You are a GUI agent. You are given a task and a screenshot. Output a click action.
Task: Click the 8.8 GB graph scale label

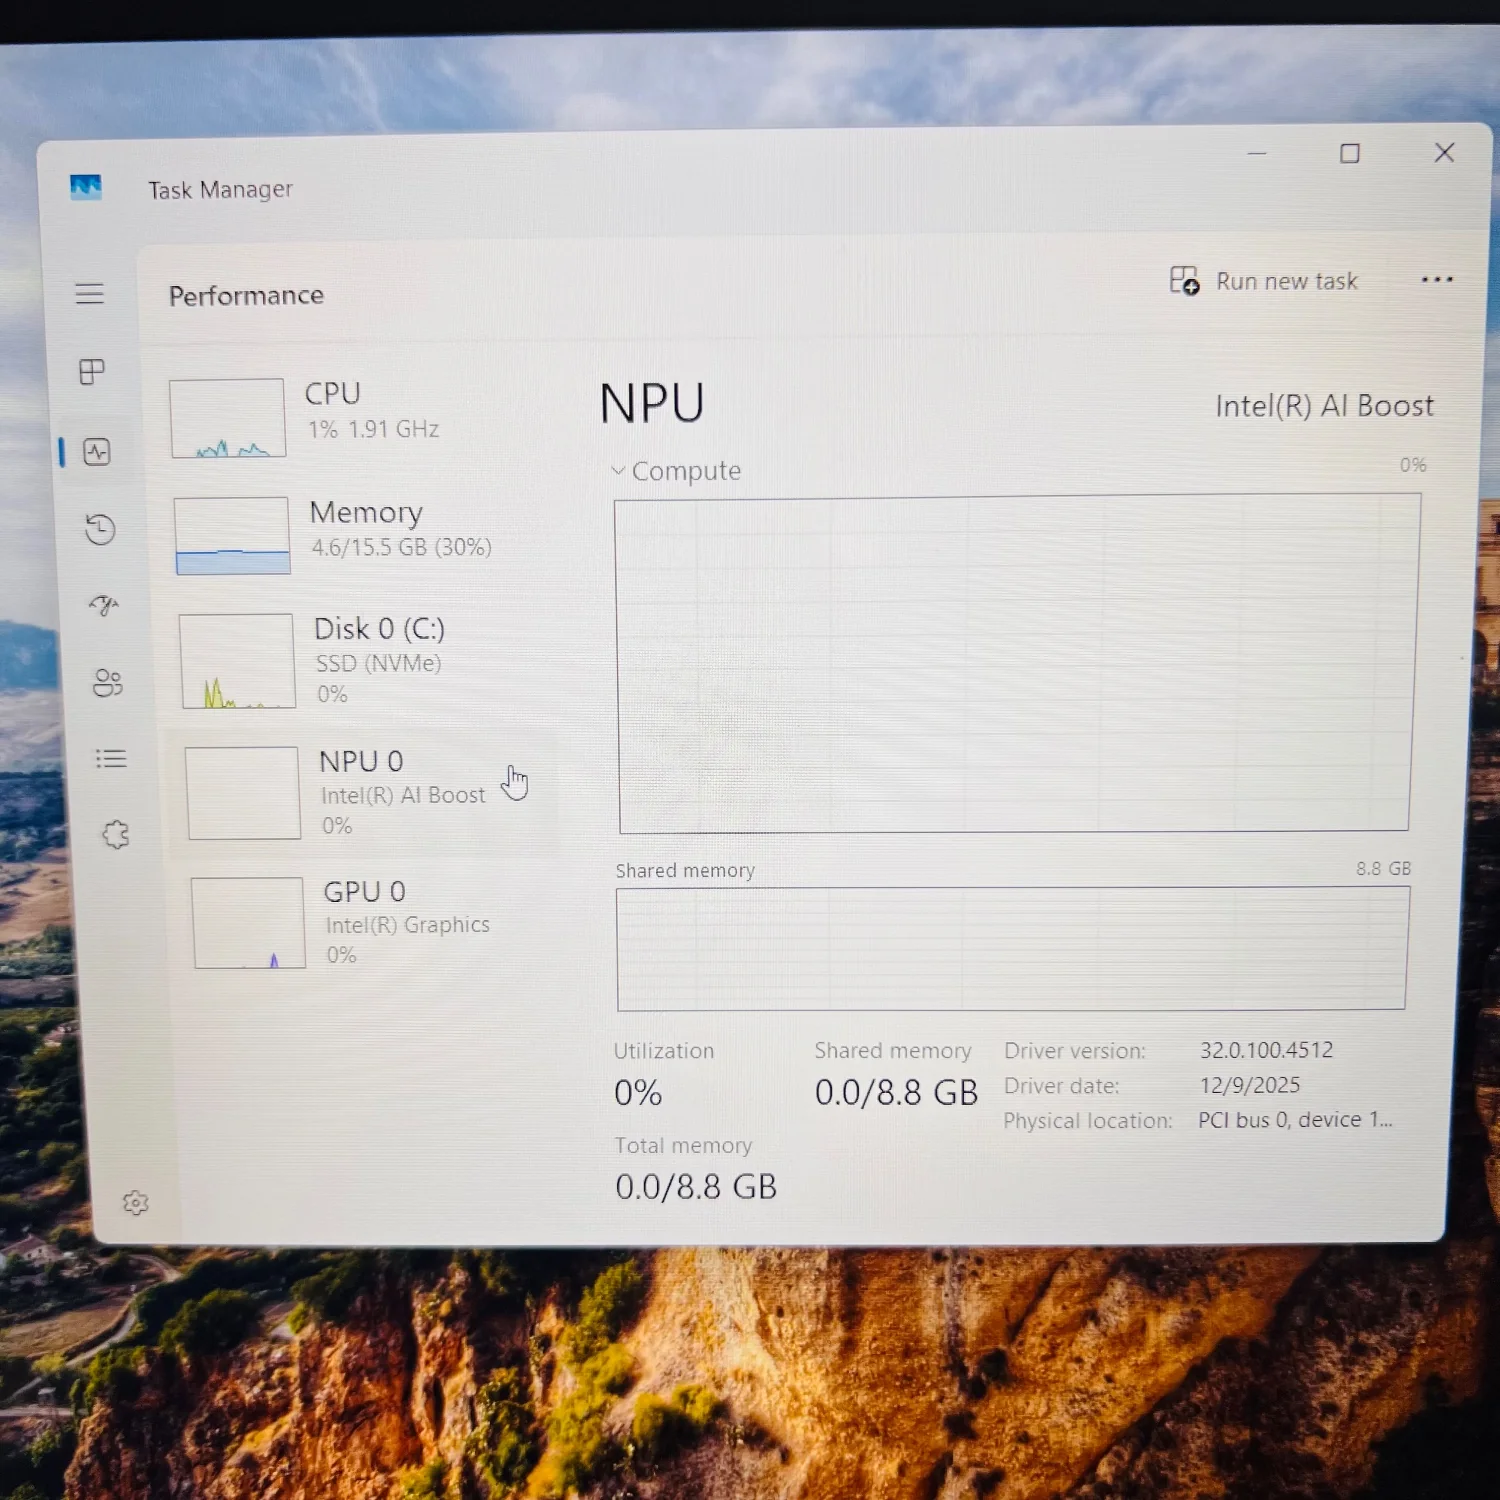pos(1384,868)
